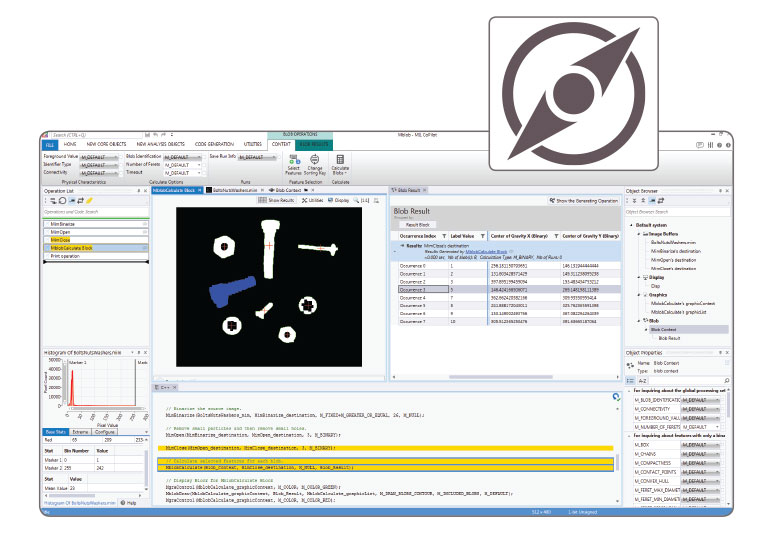Click the collapse-all icon in Object Browser toolbar
Image resolution: width=769 pixels, height=559 pixels.
(x=635, y=201)
